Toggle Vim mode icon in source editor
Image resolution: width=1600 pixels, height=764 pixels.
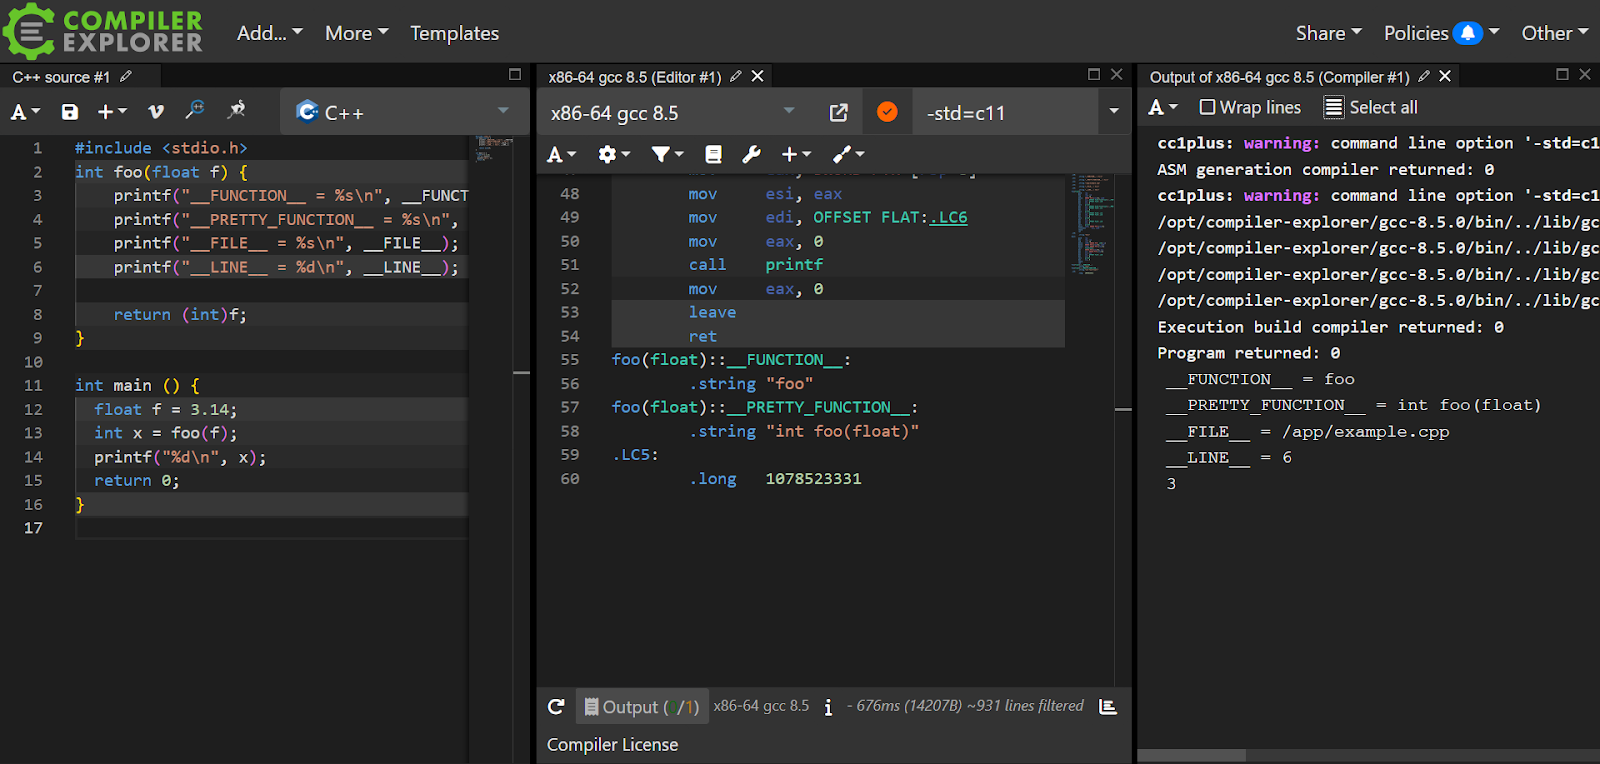click(156, 112)
